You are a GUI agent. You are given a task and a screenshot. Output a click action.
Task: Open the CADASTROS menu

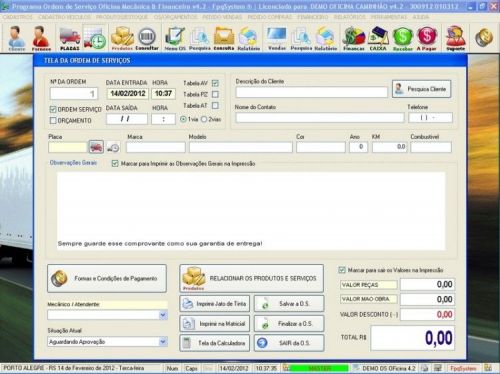18,17
